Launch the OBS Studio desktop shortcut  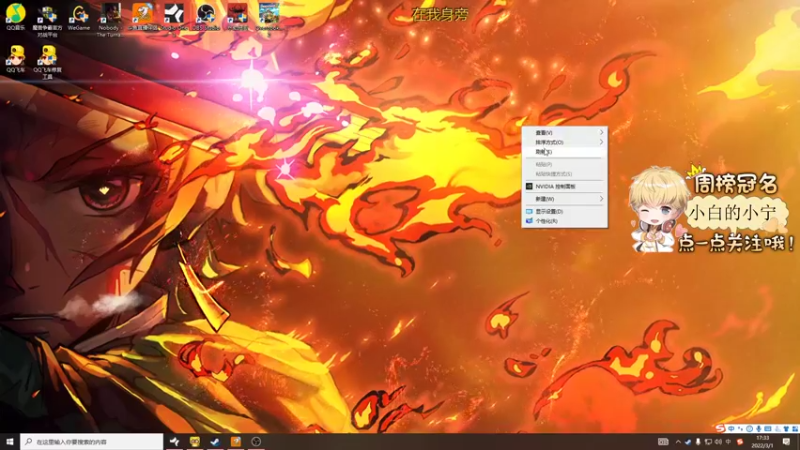206,16
